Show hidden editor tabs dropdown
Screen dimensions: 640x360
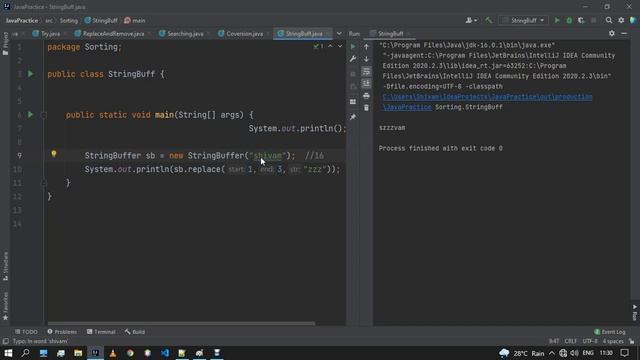pos(339,33)
